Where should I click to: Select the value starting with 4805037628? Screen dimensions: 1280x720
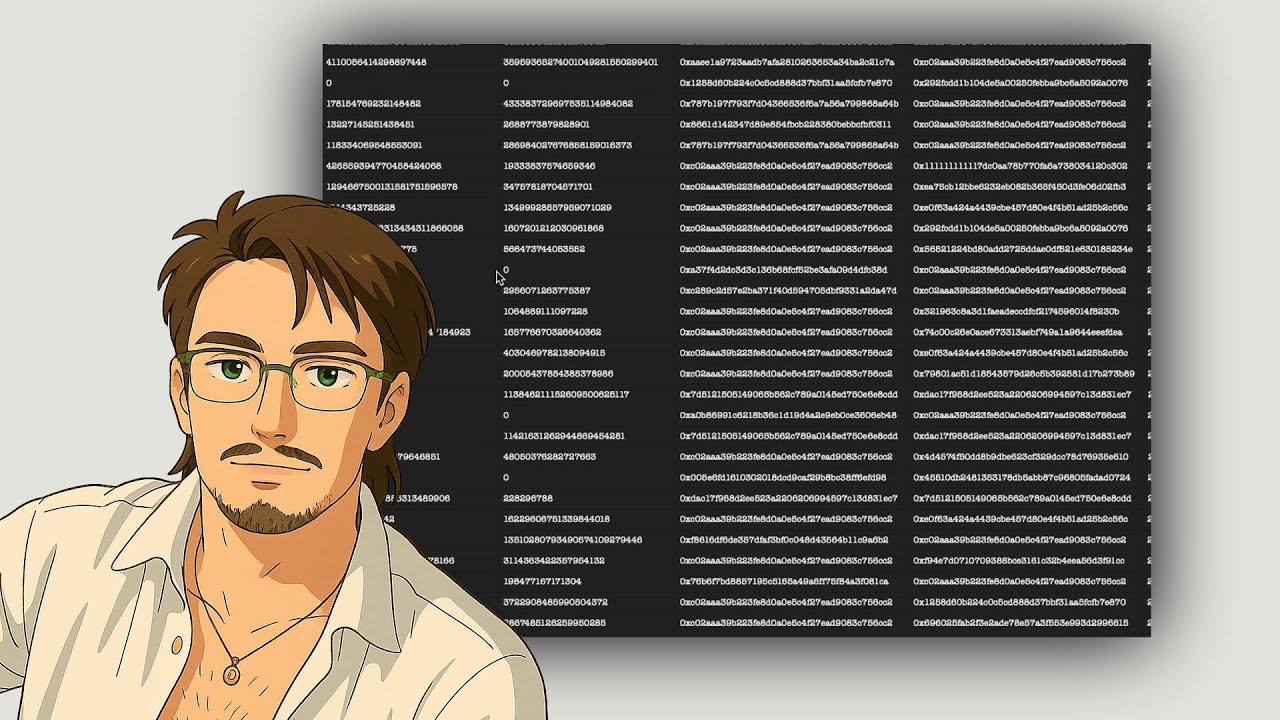[x=549, y=457]
